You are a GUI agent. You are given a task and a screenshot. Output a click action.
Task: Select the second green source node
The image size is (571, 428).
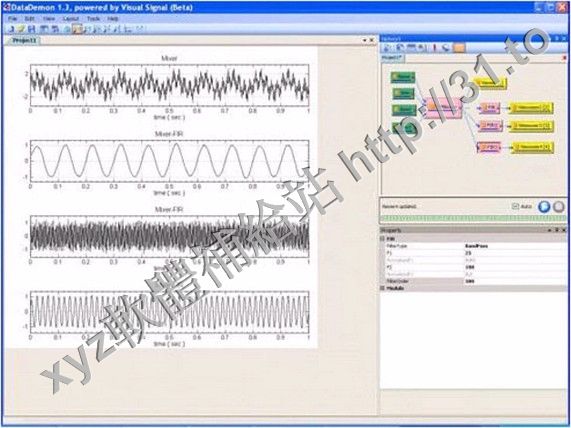click(403, 93)
